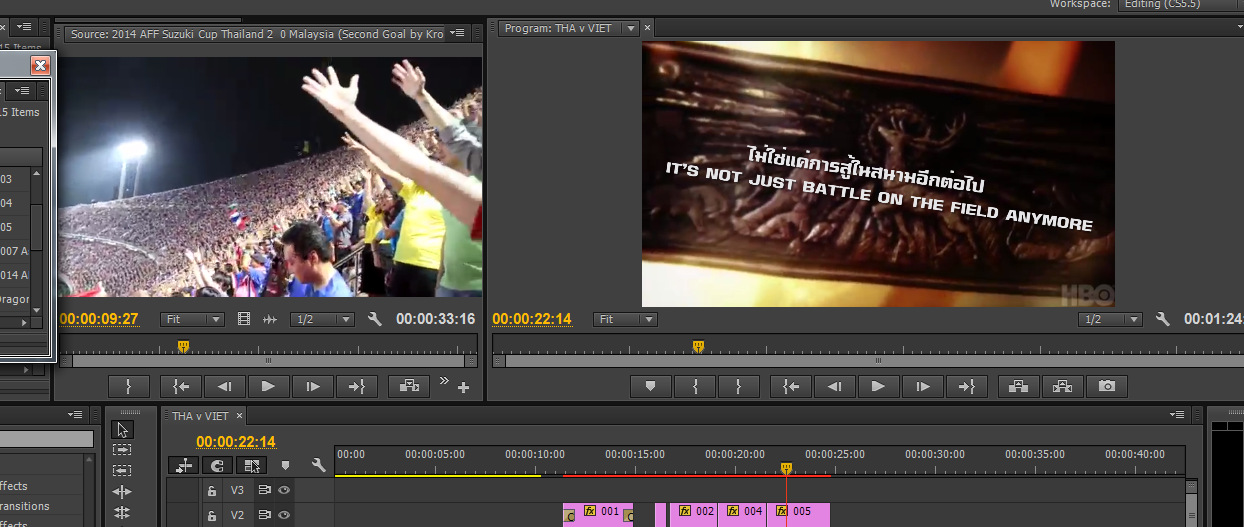Open the Source monitor button editor plus icon
Viewport: 1244px width, 527px height.
tap(463, 388)
